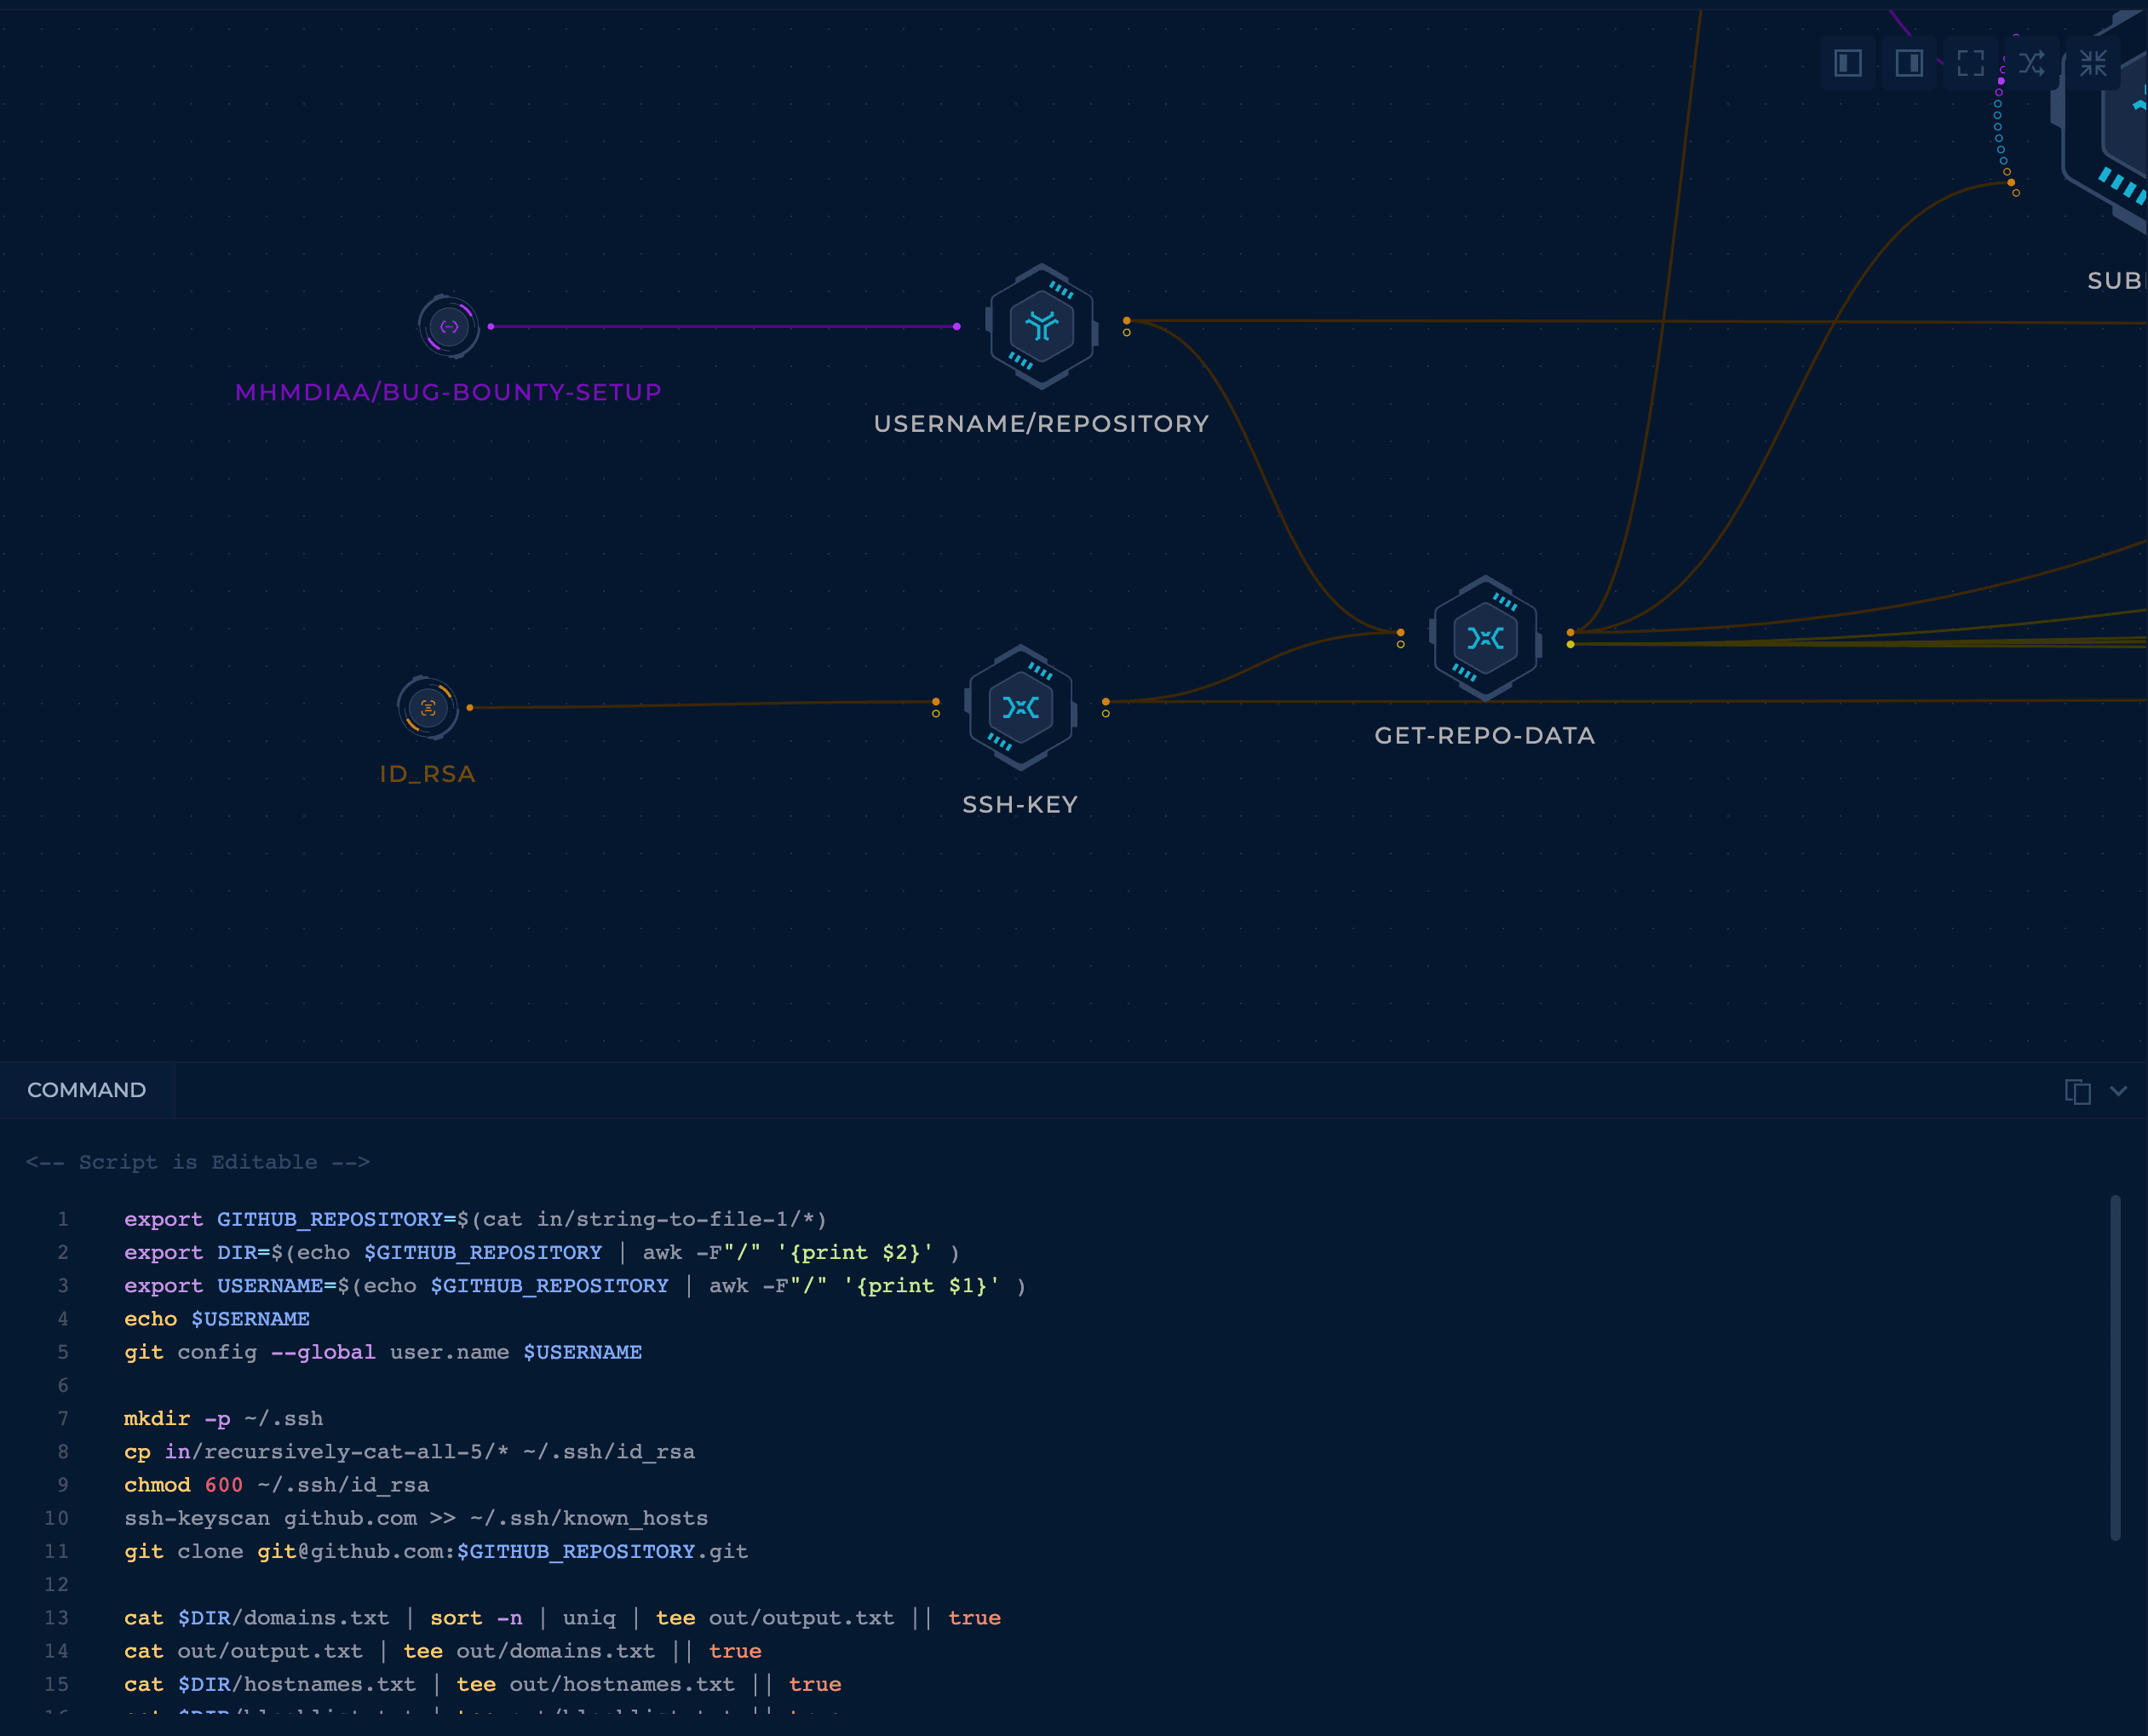Image resolution: width=2148 pixels, height=1736 pixels.
Task: Select the MHMDIAA/BUG-BOUNTY-SETUP string input node icon
Action: [449, 326]
